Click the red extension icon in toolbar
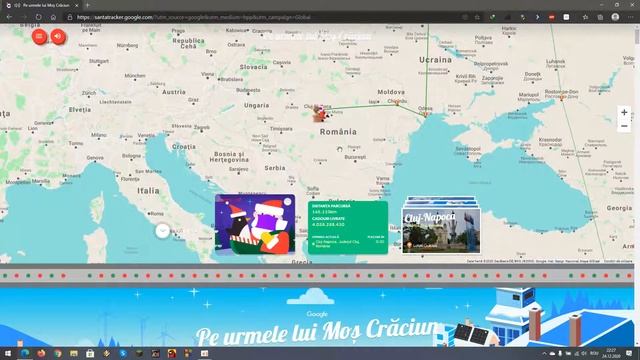 pyautogui.click(x=552, y=17)
